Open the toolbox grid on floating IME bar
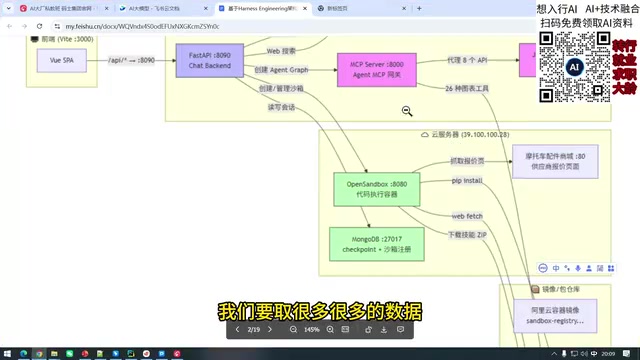The height and width of the screenshot is (360, 640). pyautogui.click(x=611, y=268)
